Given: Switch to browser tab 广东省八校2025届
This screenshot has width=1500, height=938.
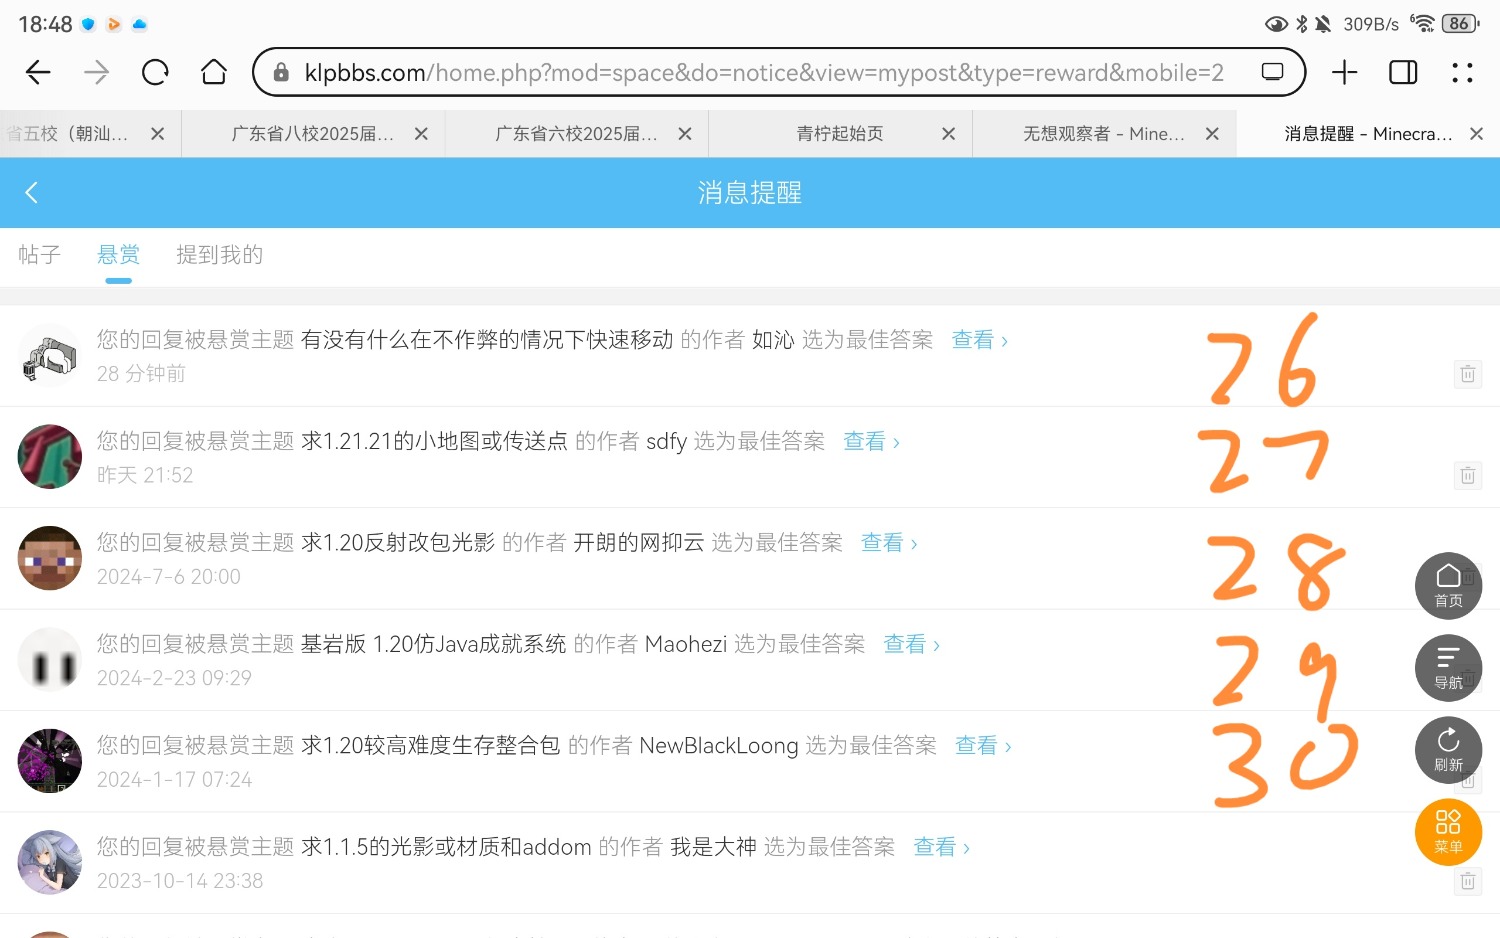Looking at the screenshot, I should point(313,134).
